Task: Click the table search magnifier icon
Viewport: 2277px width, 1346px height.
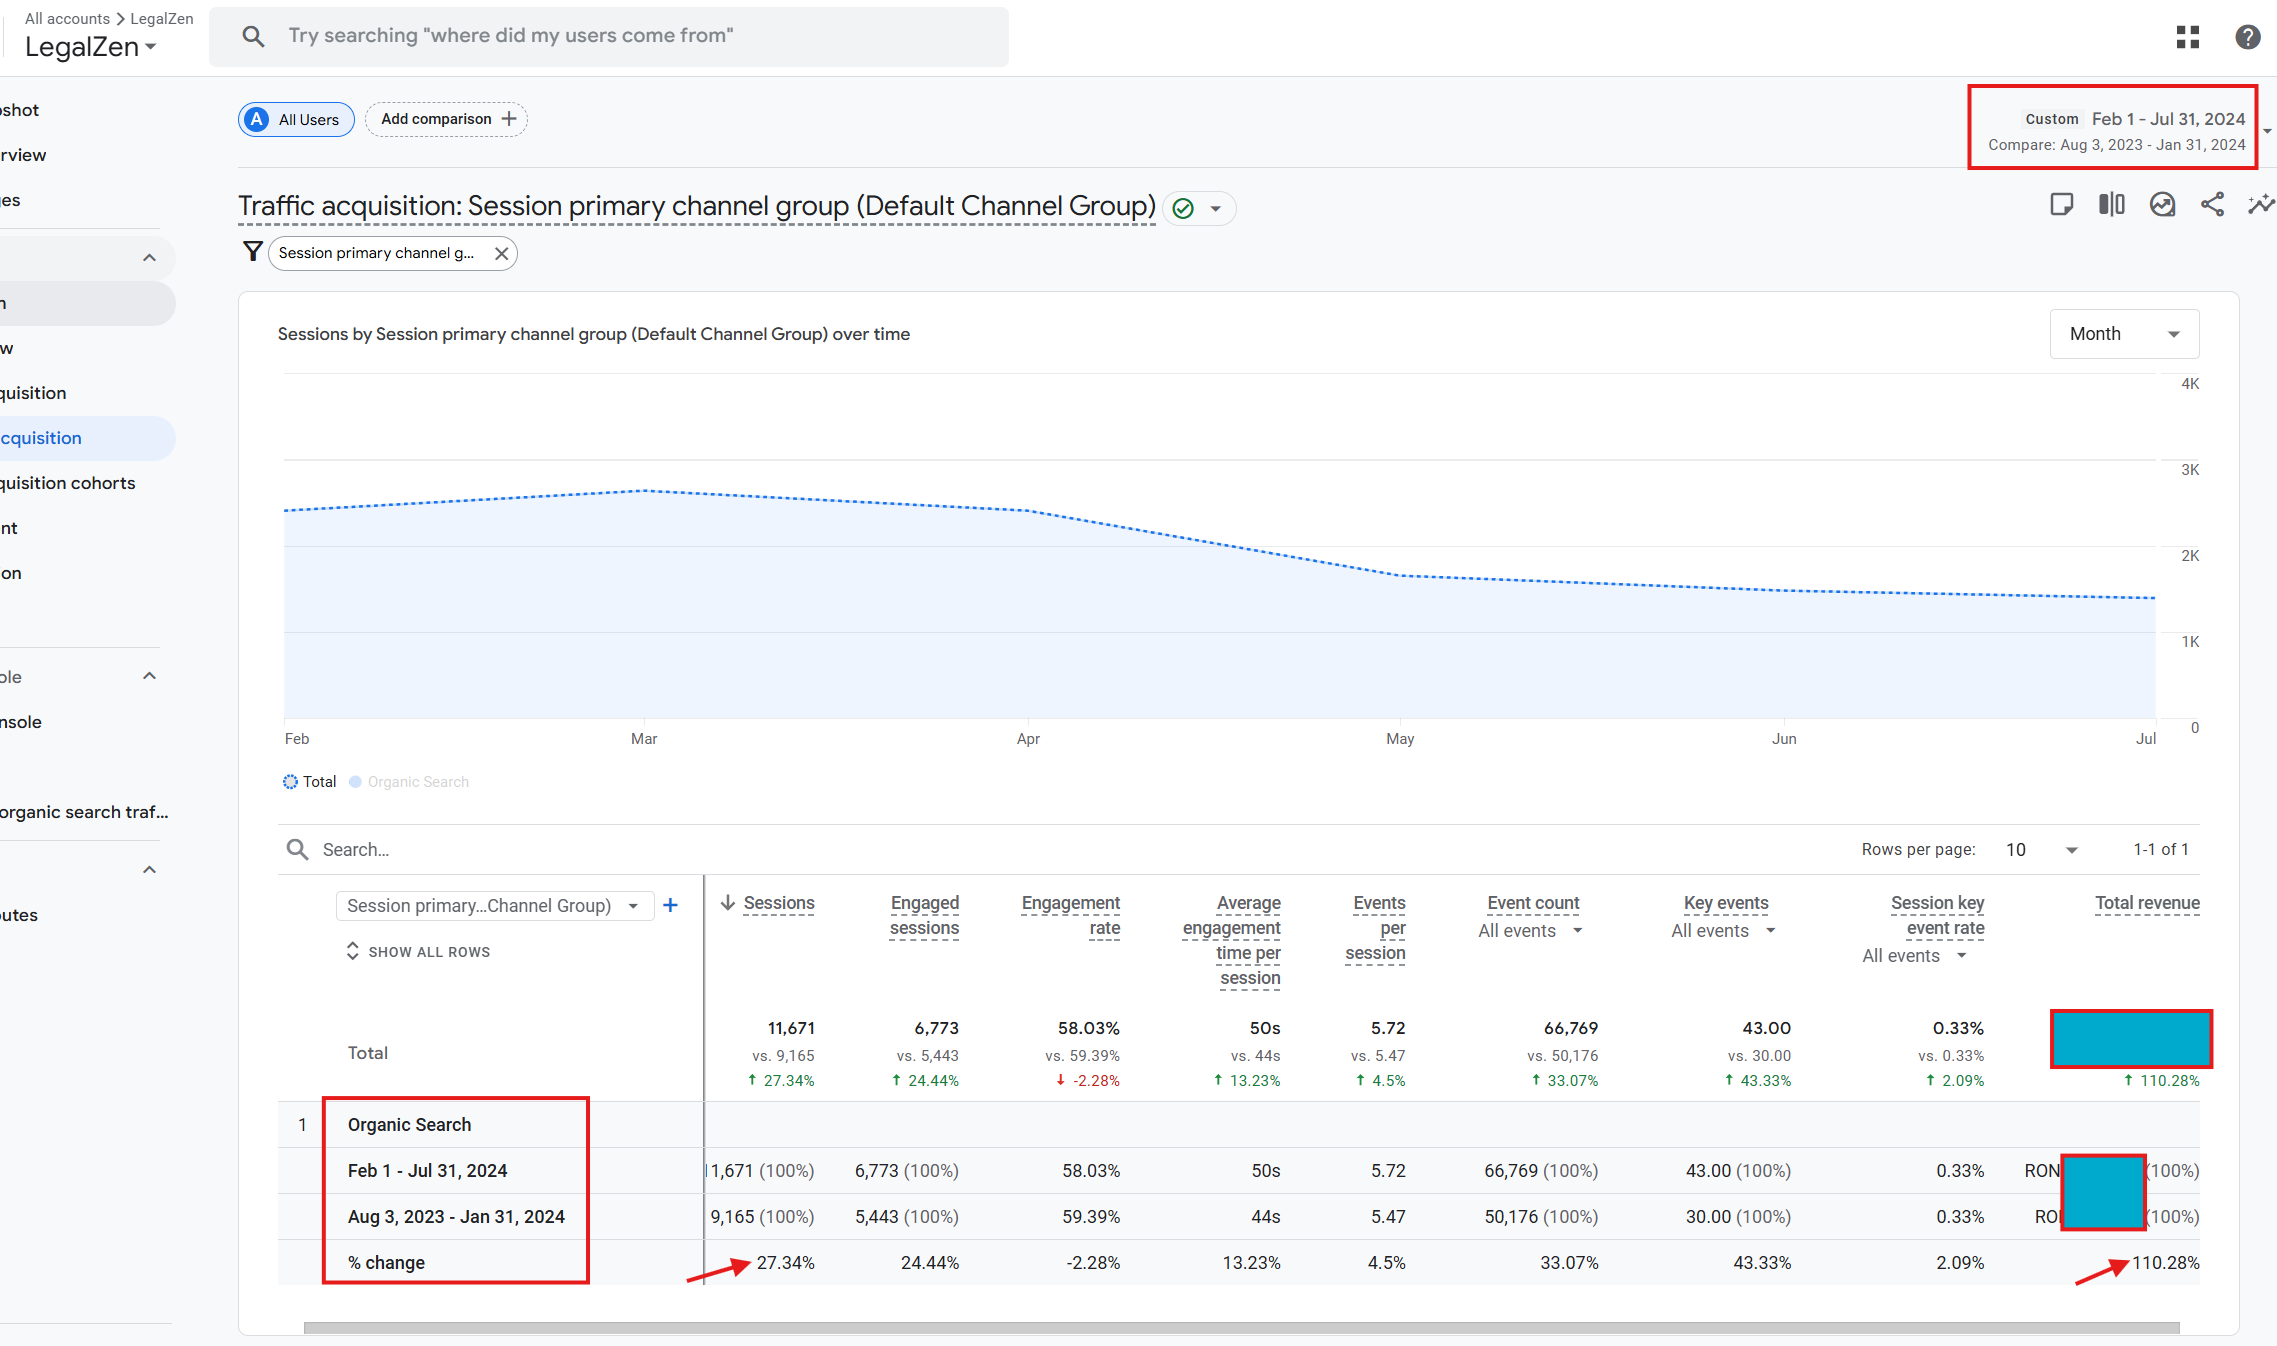Action: tap(297, 849)
